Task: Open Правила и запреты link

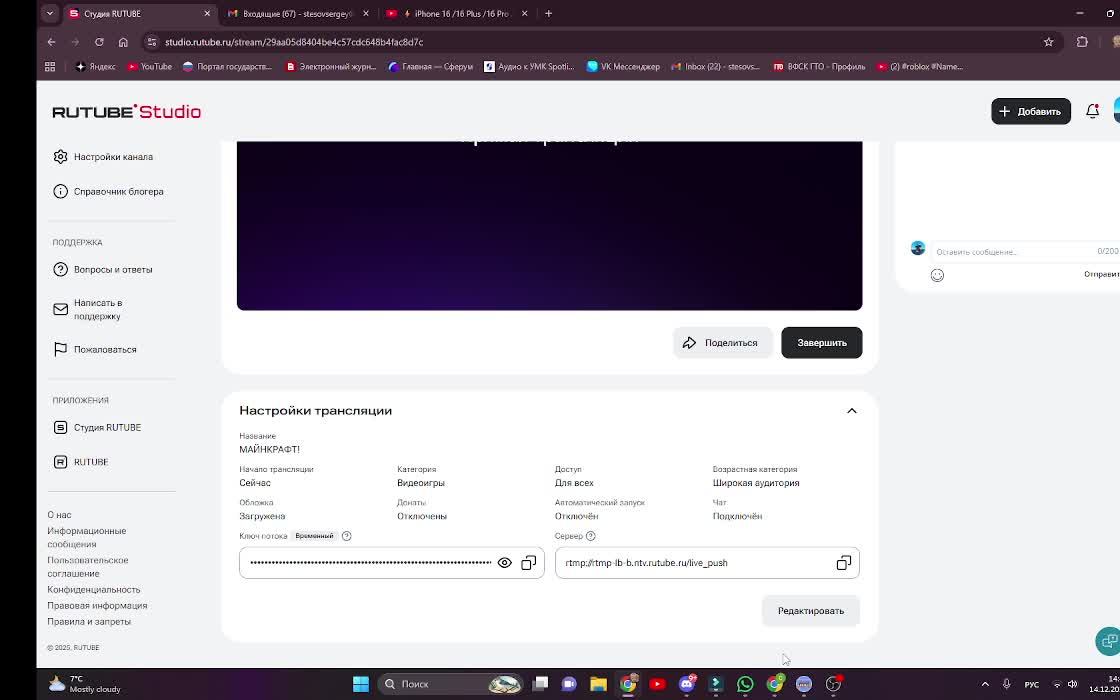Action: pos(89,621)
